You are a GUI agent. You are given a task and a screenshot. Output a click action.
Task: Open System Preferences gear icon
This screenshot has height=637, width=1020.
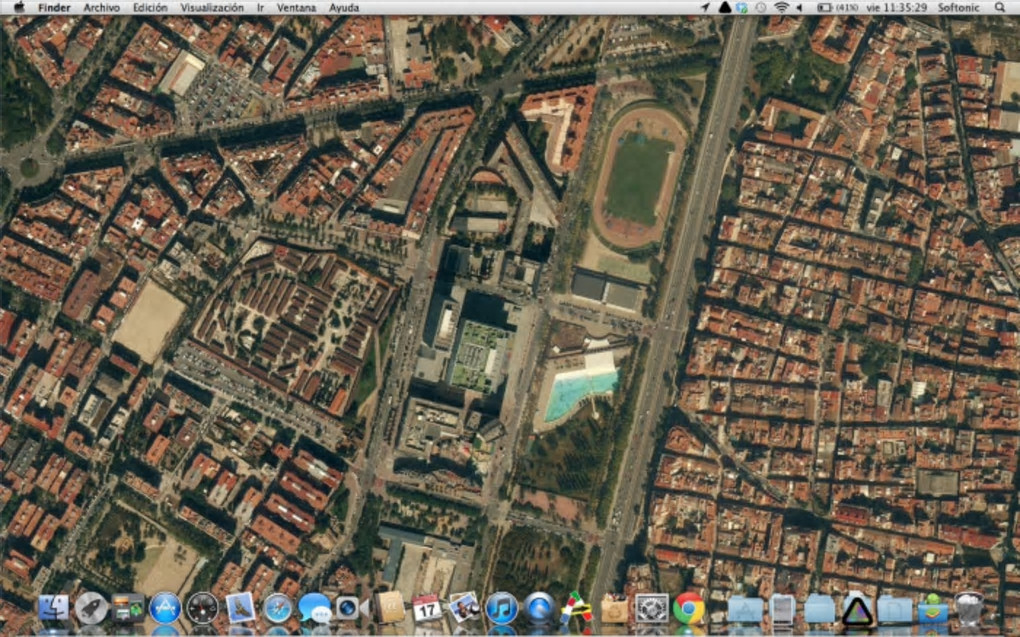point(651,608)
